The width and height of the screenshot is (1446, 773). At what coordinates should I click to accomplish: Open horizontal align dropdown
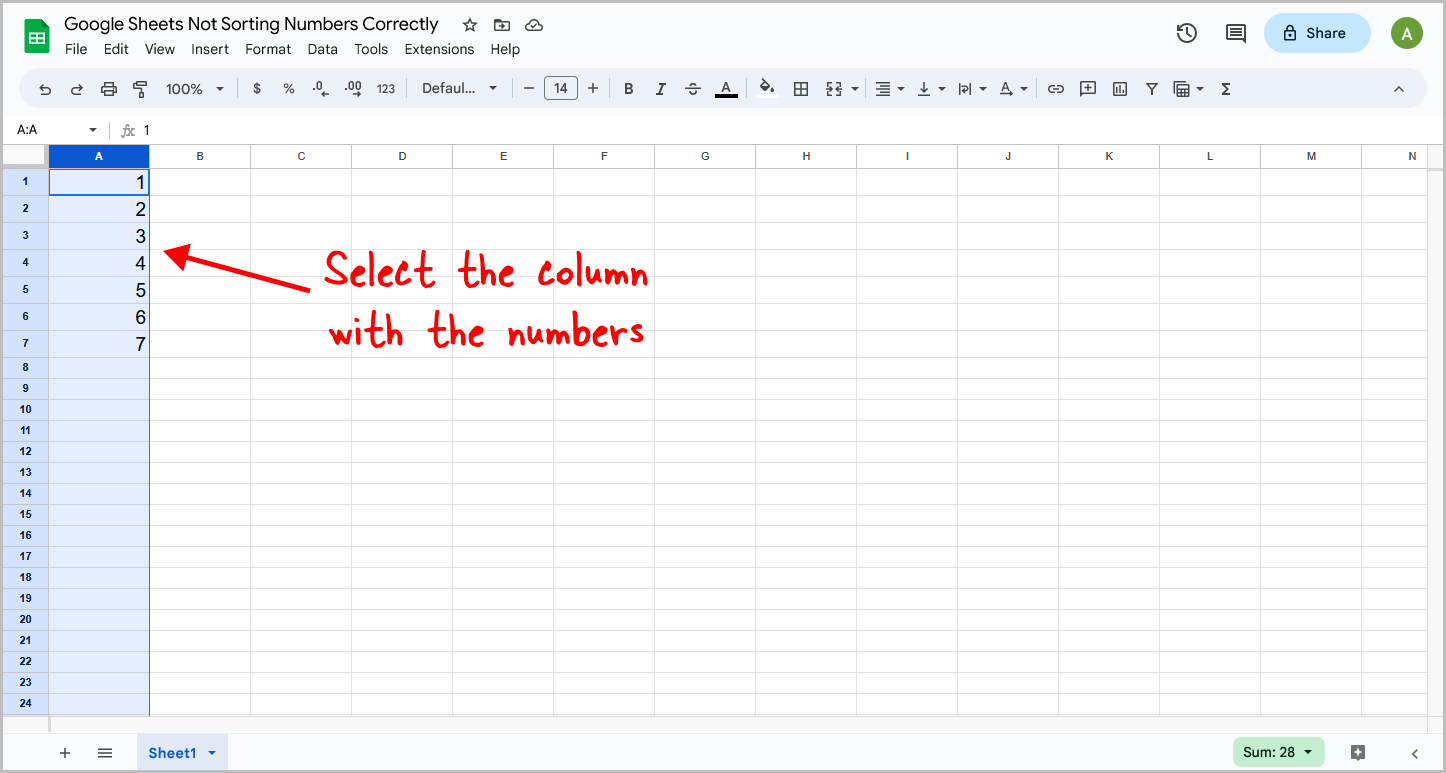click(889, 89)
